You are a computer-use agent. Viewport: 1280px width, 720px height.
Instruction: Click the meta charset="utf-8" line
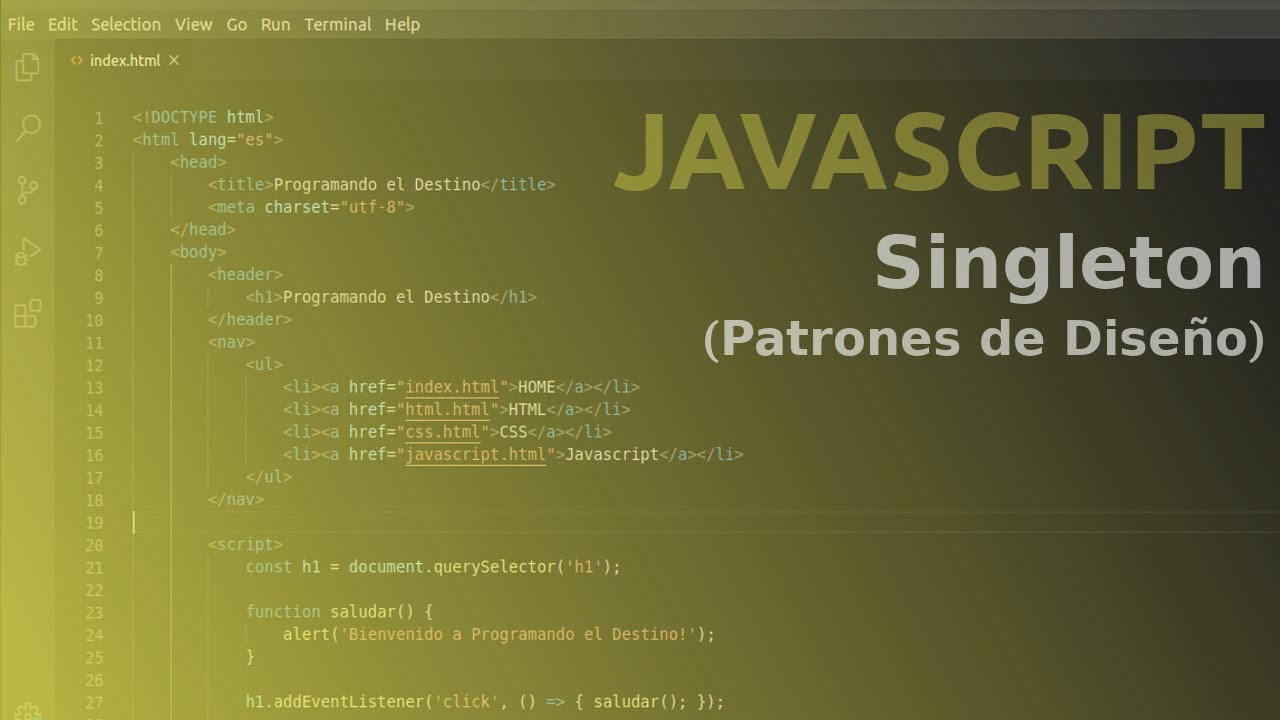pos(311,207)
